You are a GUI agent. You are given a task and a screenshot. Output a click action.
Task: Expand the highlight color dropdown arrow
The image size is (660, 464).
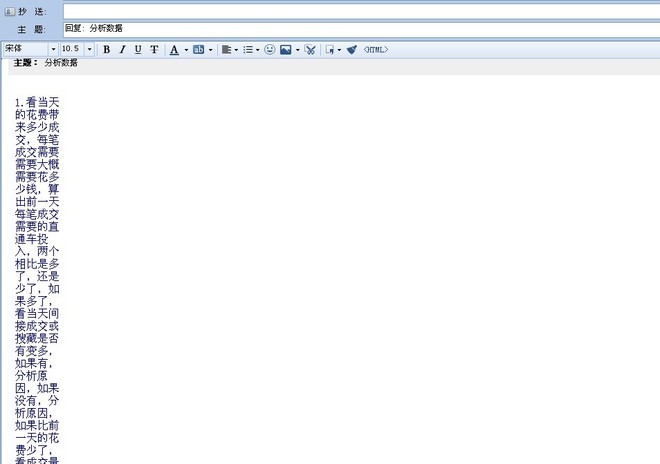pos(210,50)
